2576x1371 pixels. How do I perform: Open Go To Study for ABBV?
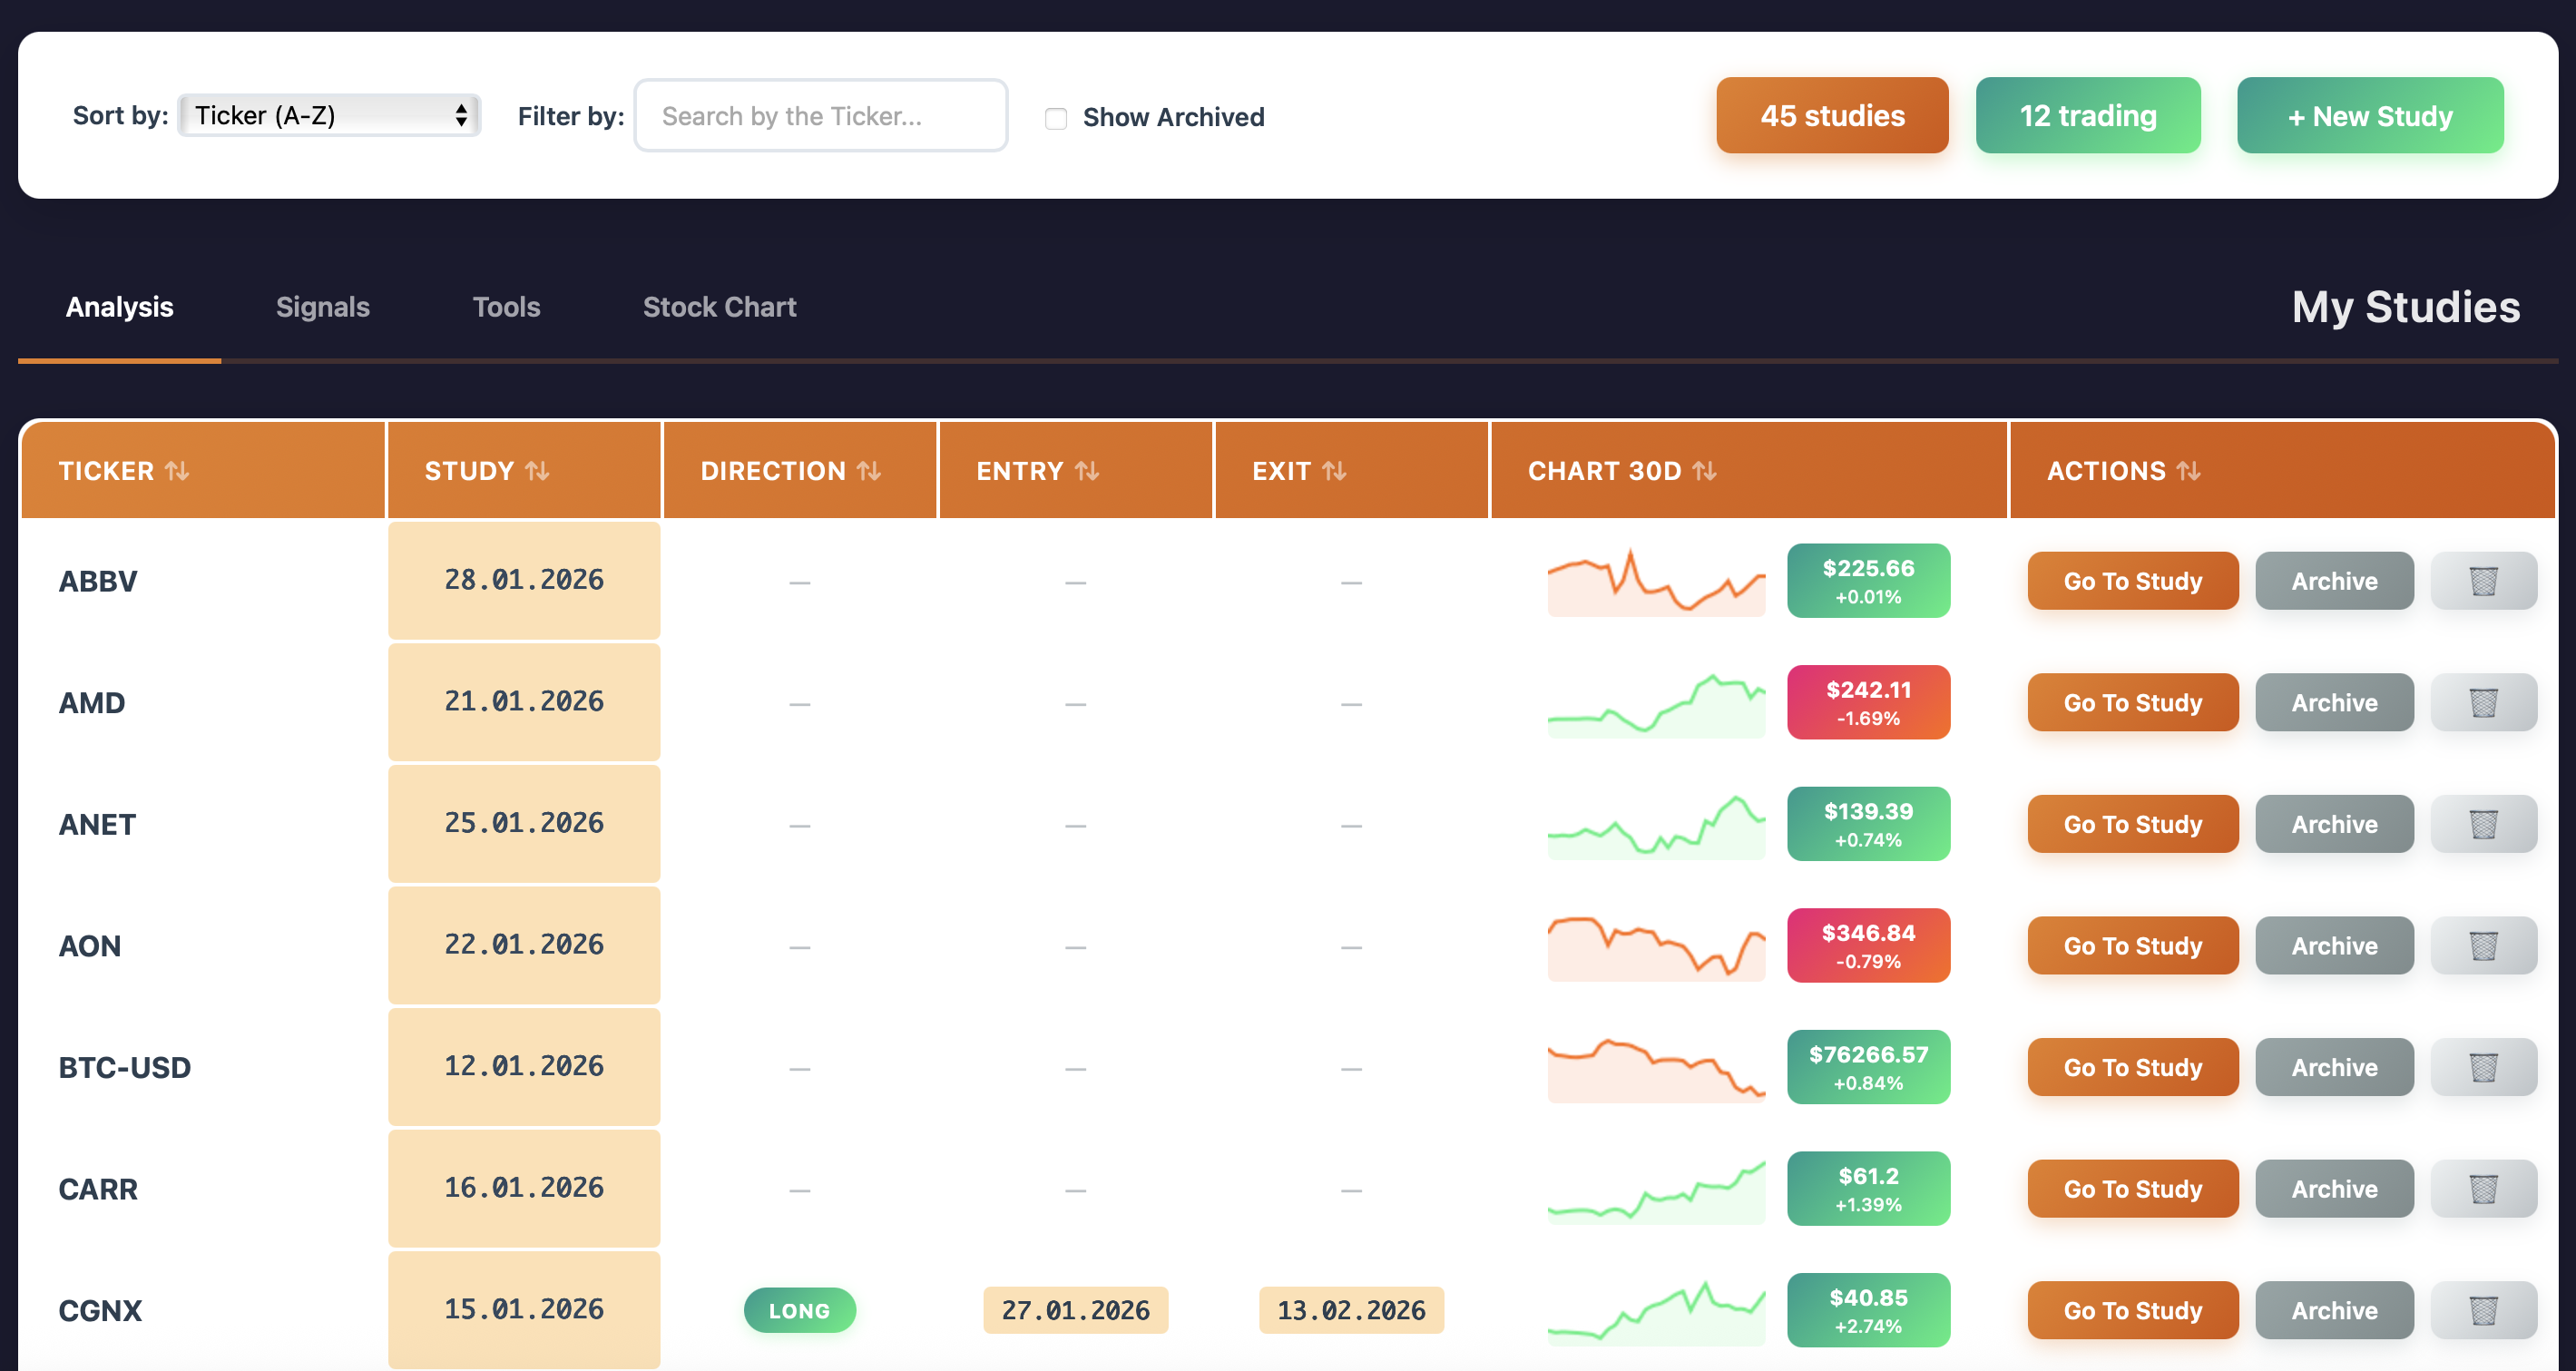pos(2133,580)
